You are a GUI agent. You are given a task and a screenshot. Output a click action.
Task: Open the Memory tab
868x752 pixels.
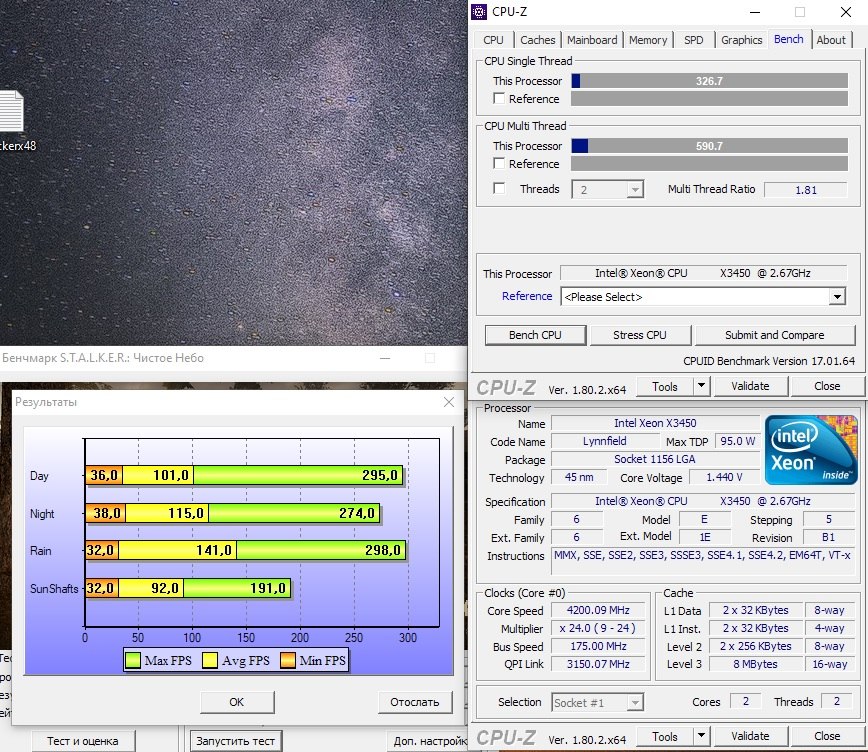coord(648,40)
